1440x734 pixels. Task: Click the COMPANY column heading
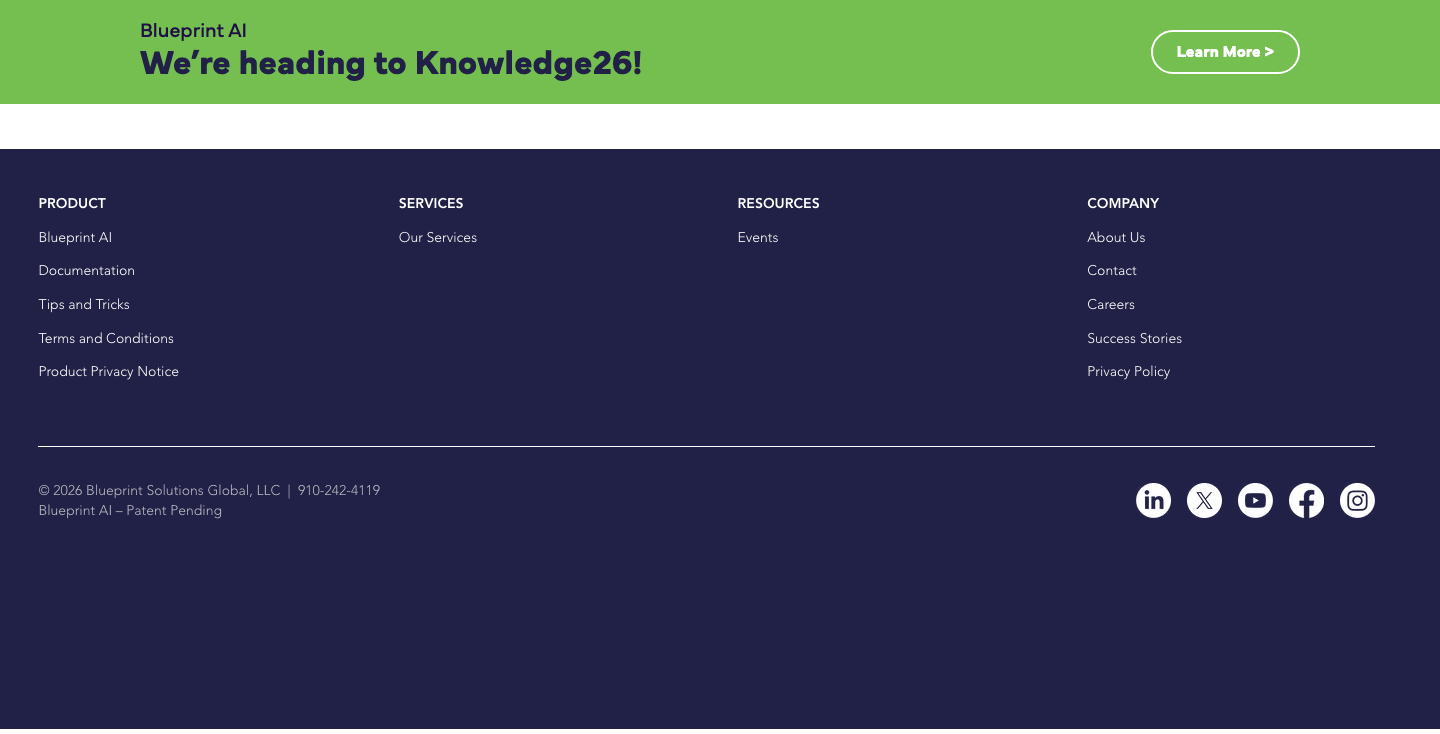point(1123,203)
